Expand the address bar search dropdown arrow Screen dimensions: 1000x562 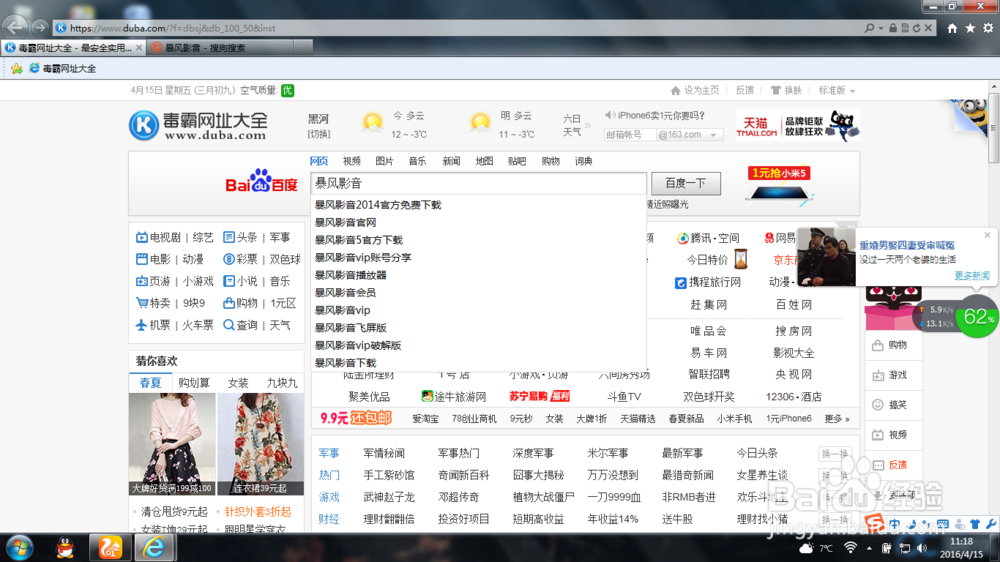881,28
